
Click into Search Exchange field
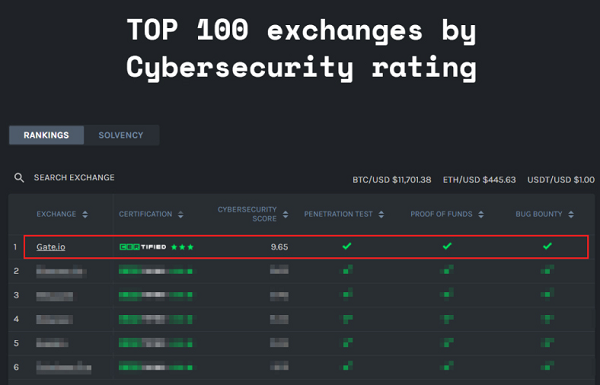pos(74,178)
